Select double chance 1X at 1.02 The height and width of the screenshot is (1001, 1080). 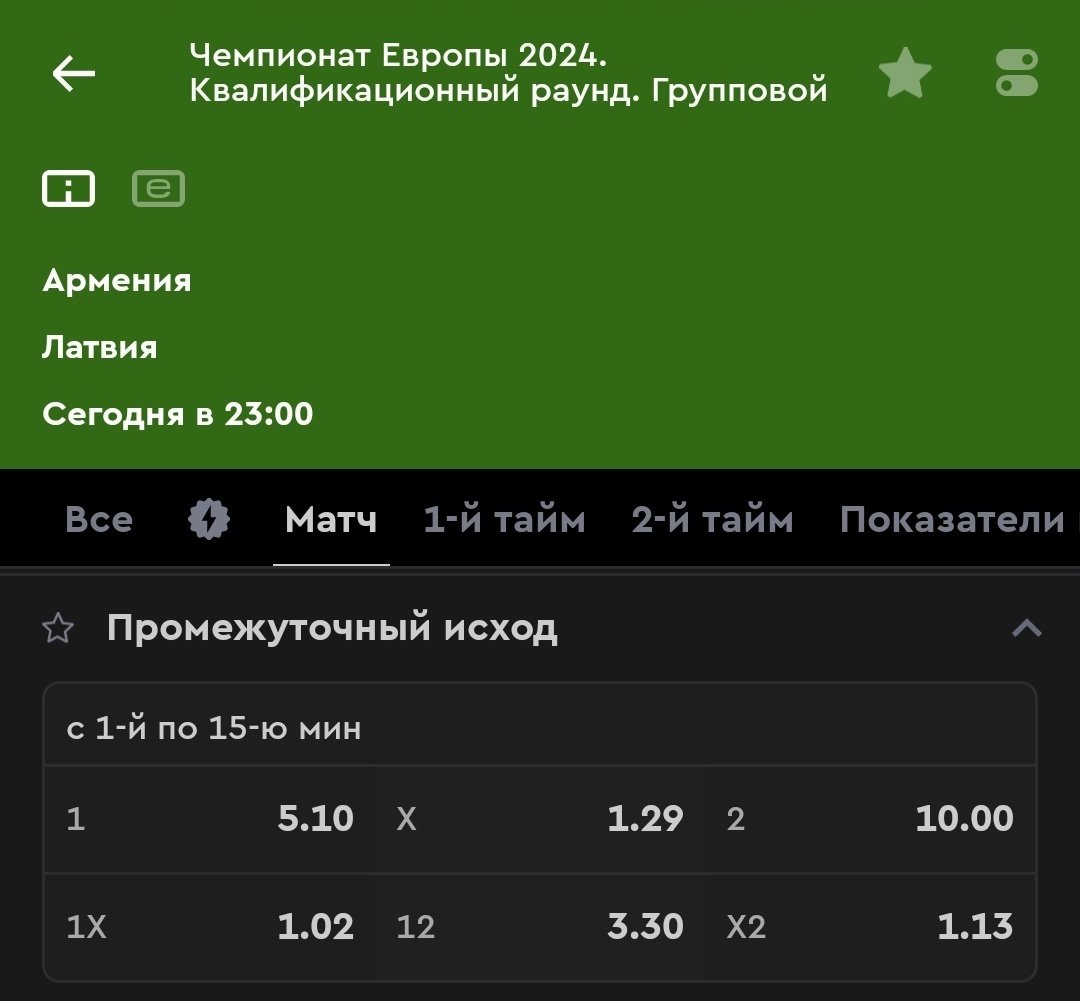pos(209,927)
